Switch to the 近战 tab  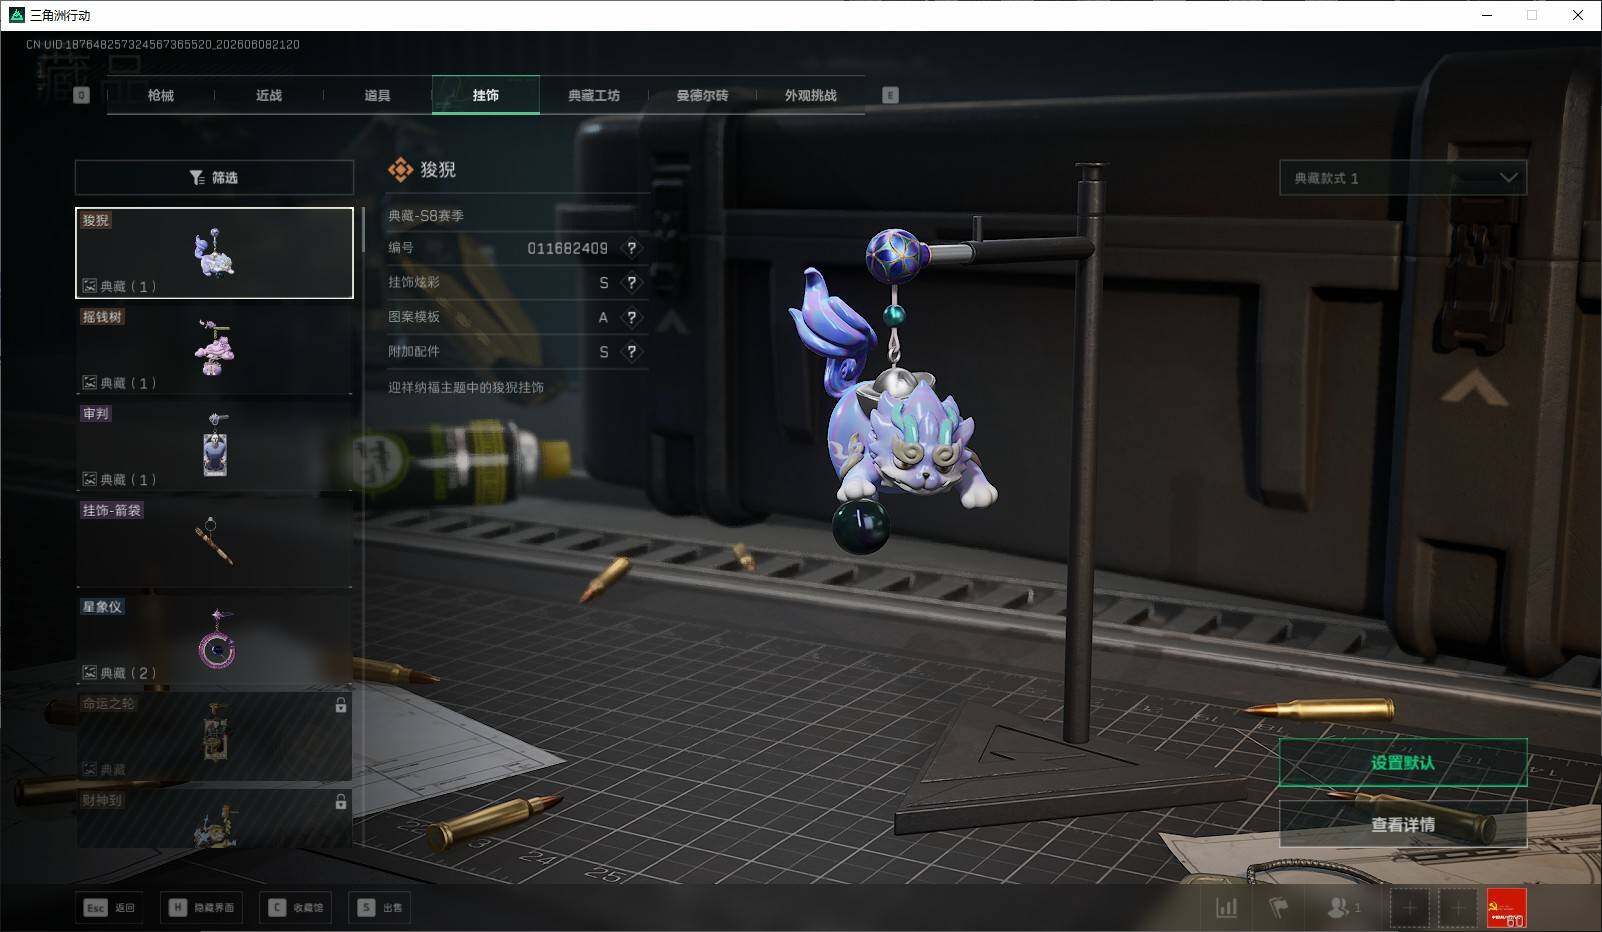click(268, 95)
